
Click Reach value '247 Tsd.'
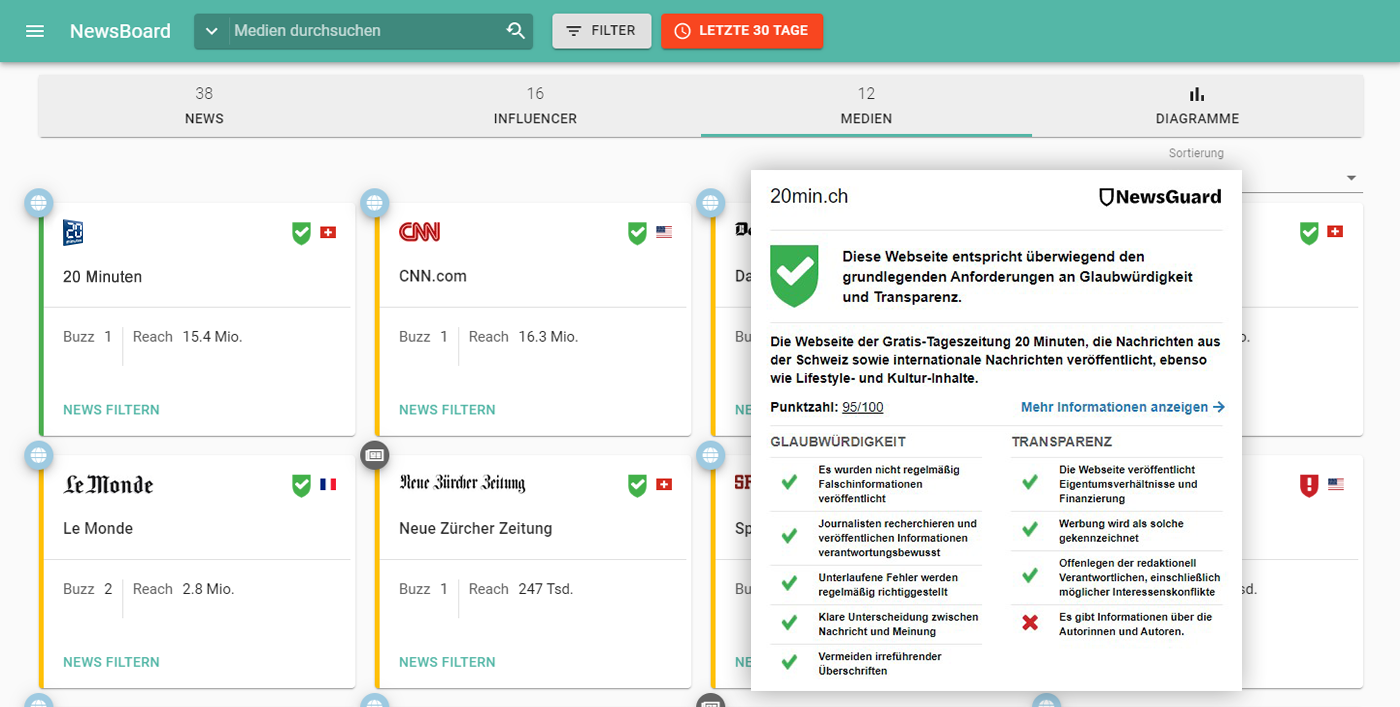546,589
